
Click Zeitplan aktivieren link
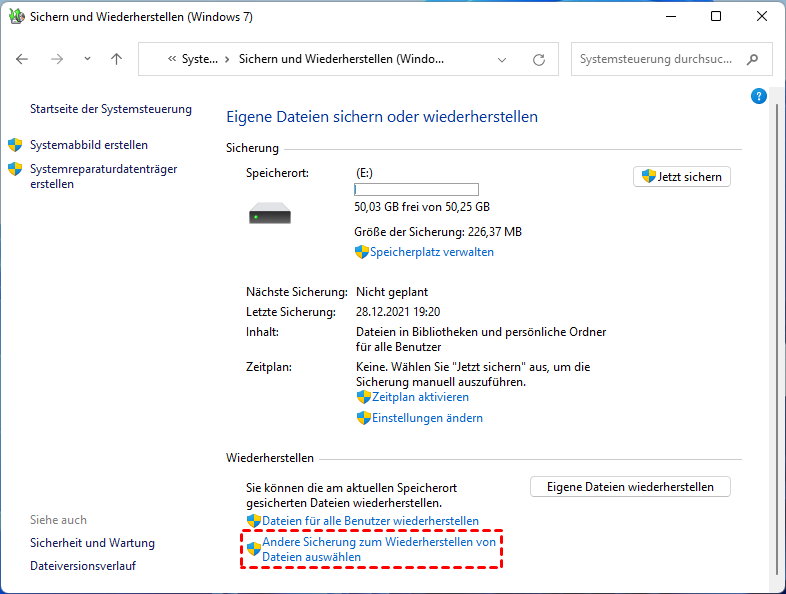click(x=420, y=397)
